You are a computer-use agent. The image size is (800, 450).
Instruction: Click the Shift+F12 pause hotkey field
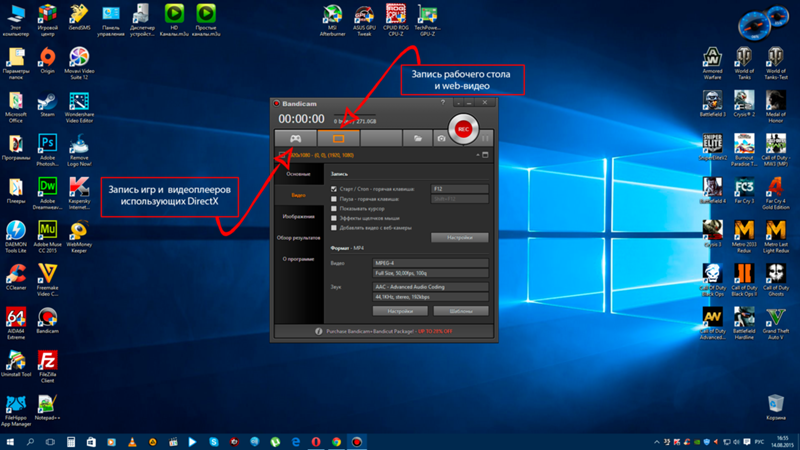coord(459,199)
